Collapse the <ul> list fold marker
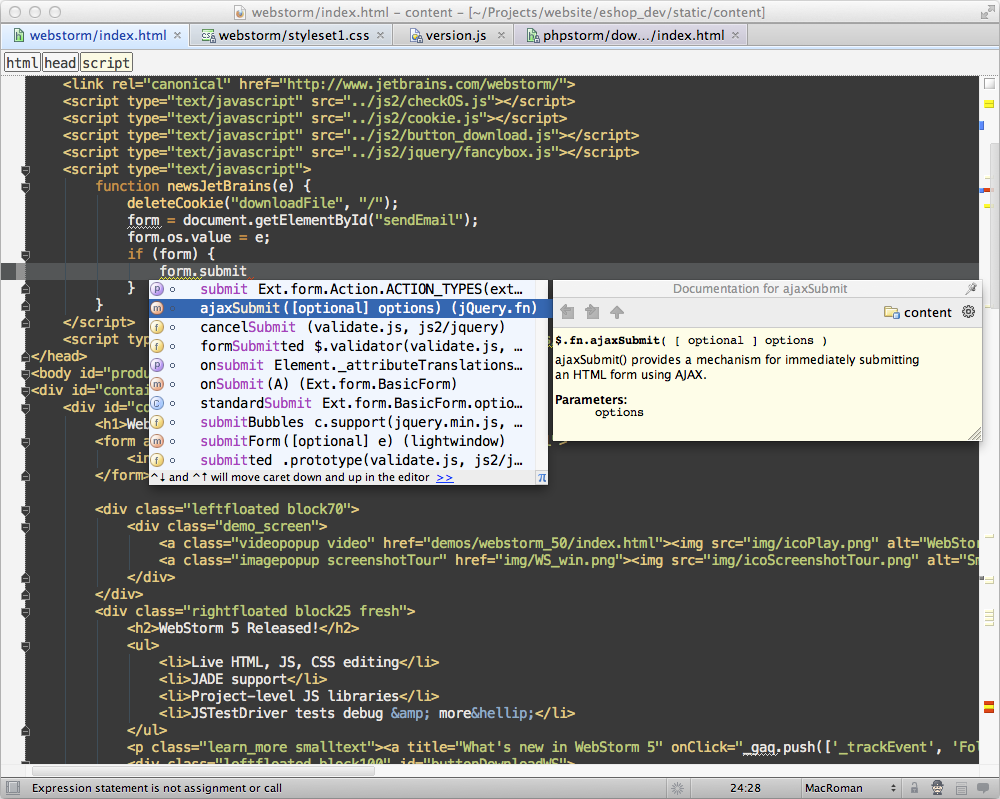 tap(26, 646)
